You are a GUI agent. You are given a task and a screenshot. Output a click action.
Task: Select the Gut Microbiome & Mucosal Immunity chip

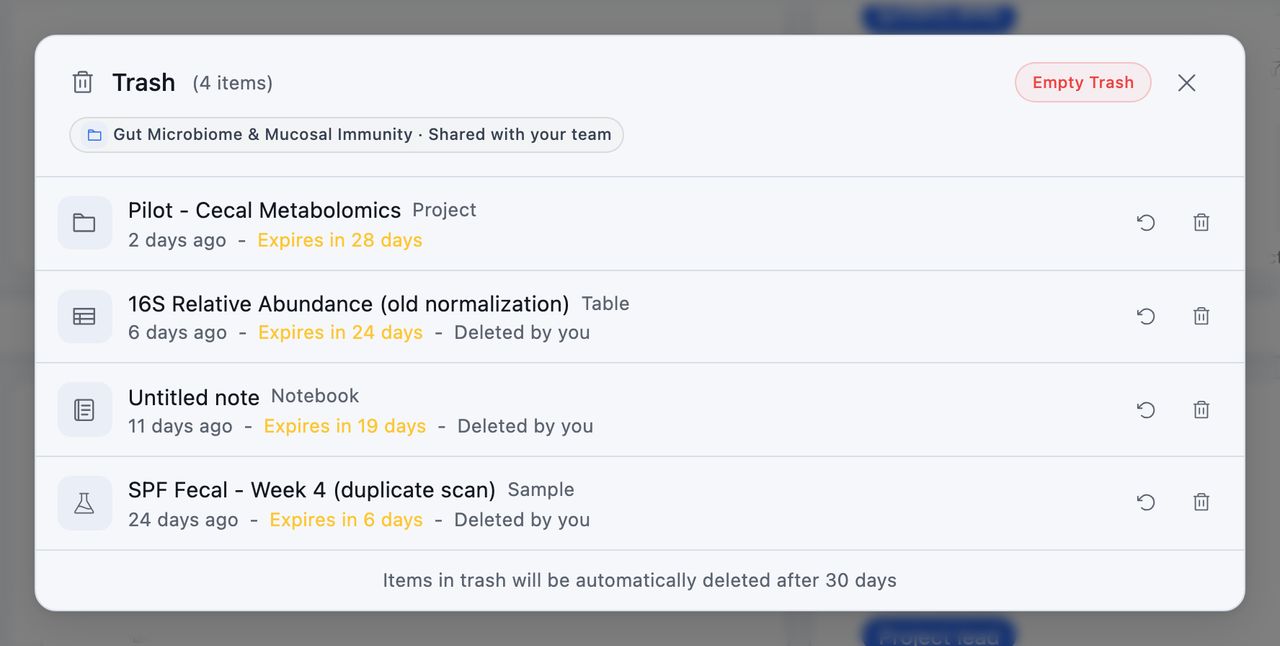346,135
